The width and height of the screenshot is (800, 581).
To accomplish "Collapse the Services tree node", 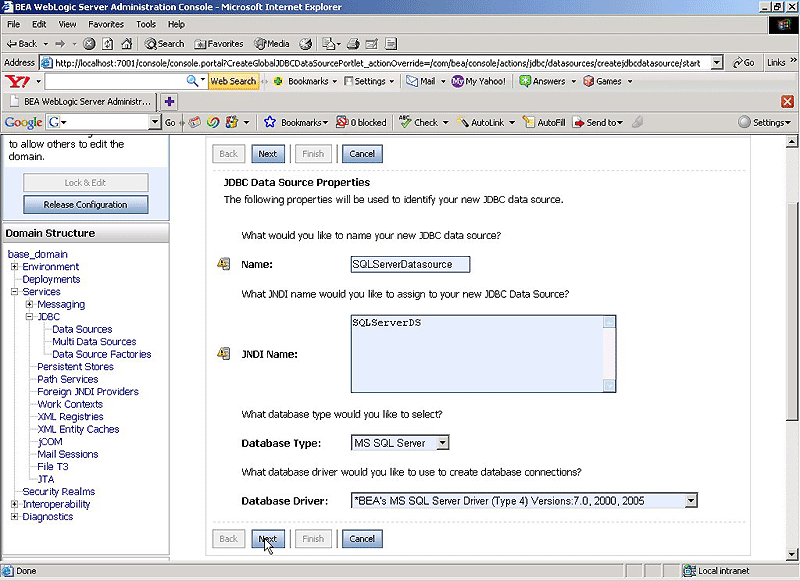I will click(x=15, y=291).
